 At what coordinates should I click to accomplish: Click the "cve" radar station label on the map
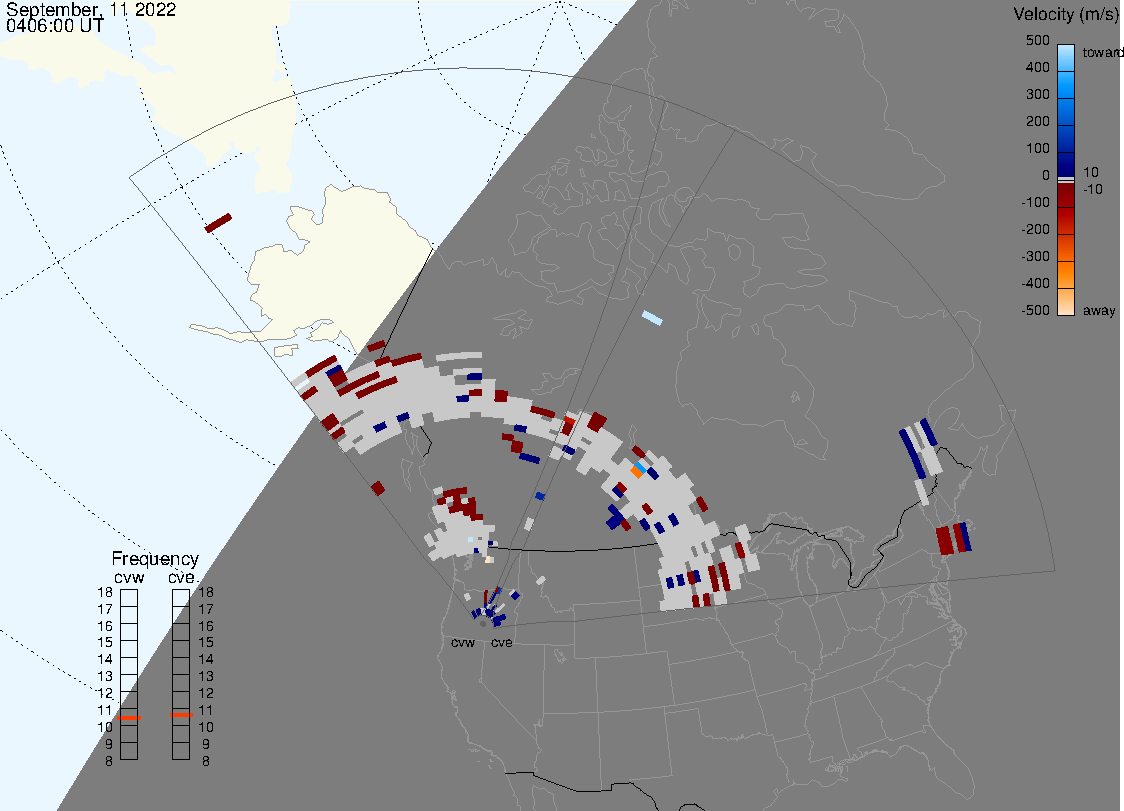(502, 642)
